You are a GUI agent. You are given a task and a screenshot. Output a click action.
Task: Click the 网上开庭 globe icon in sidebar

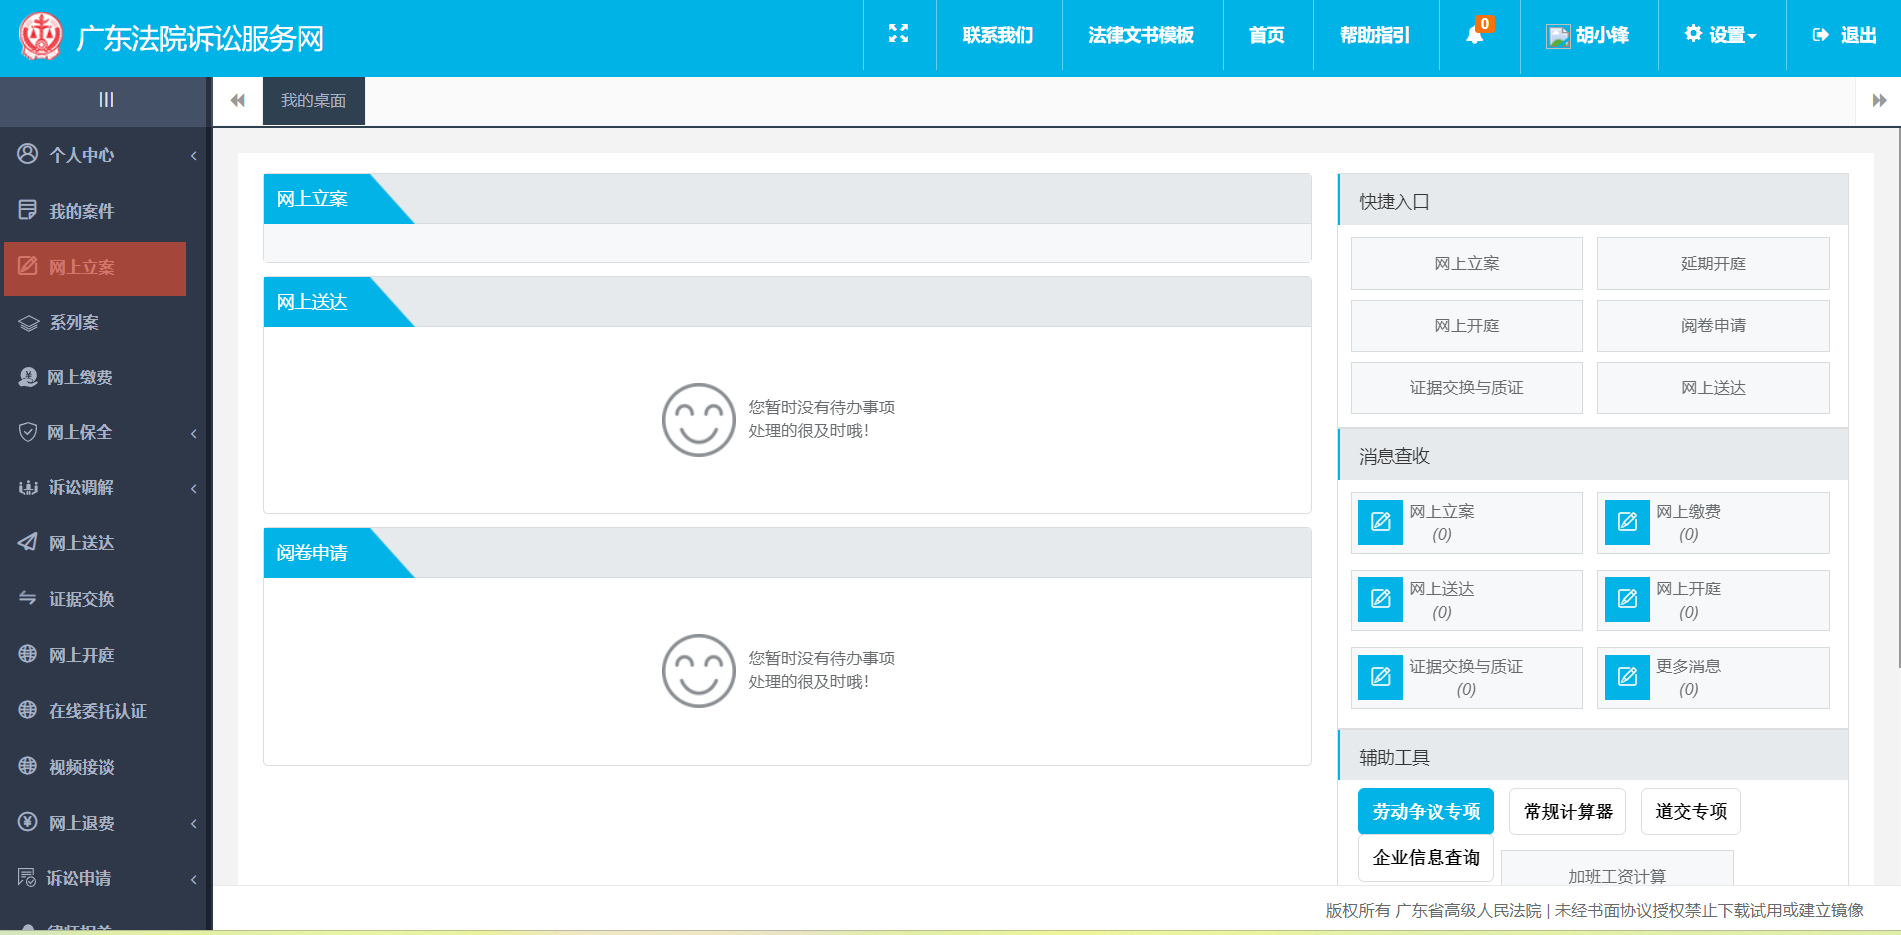tap(28, 654)
